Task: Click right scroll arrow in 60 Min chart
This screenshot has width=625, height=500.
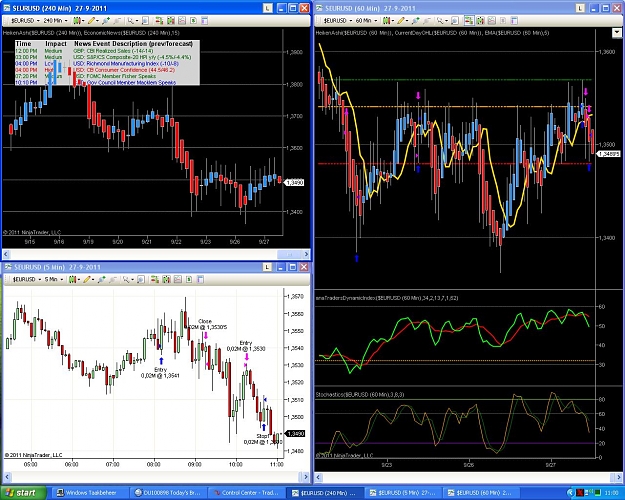Action: point(618,477)
